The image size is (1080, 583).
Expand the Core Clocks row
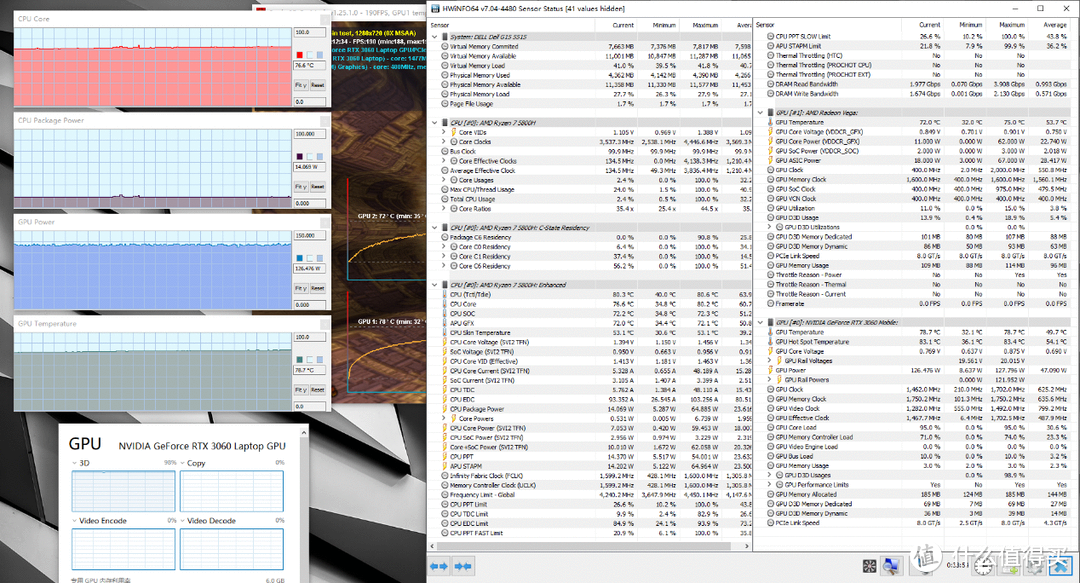coord(444,142)
